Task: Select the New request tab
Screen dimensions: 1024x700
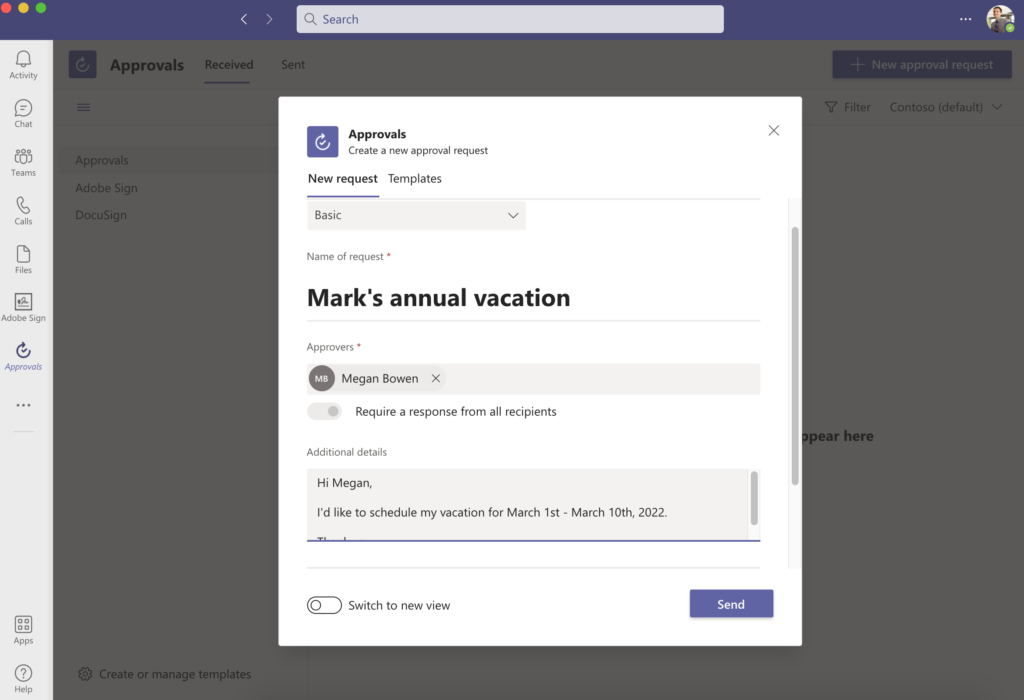Action: tap(343, 178)
